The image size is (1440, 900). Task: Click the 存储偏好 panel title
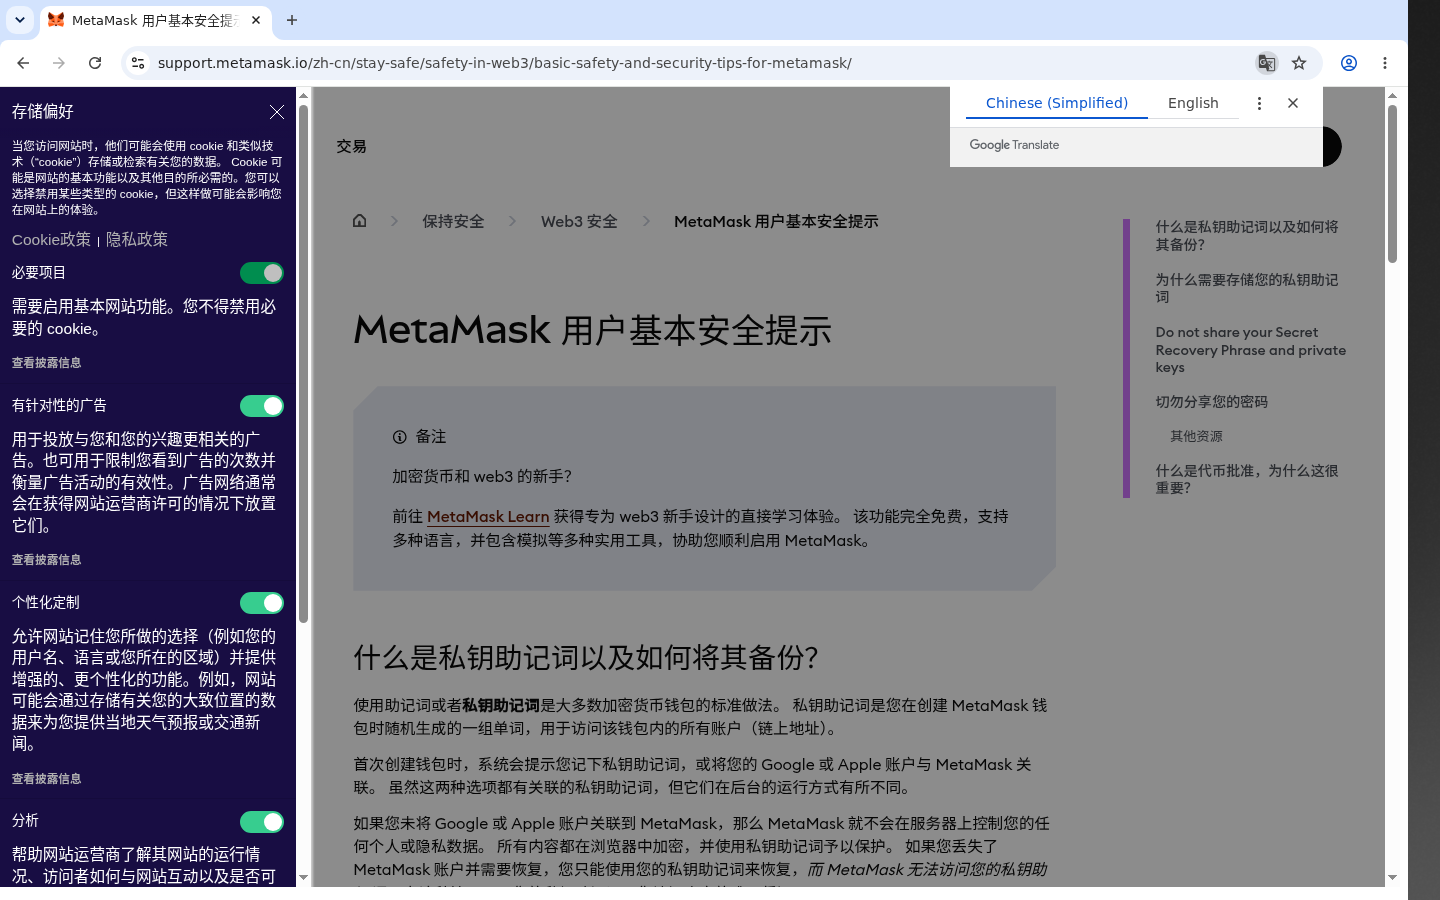pos(43,112)
